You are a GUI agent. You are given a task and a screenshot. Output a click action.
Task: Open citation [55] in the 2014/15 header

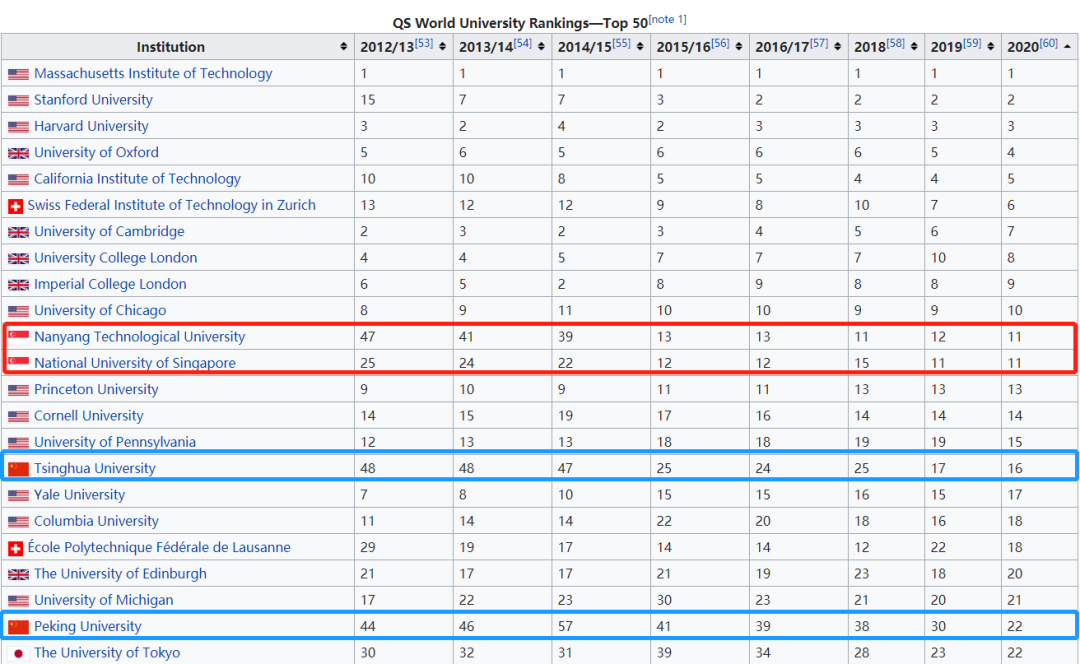(x=621, y=43)
